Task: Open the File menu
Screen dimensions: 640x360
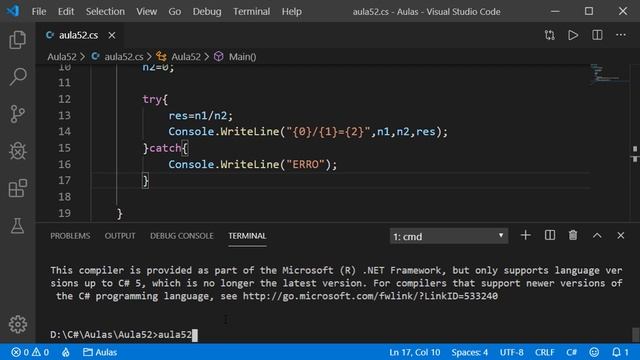Action: tap(39, 11)
